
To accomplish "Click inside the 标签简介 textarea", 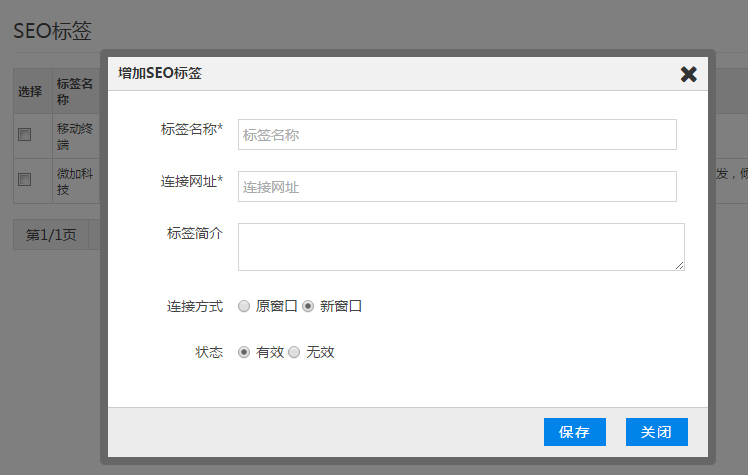I will click(460, 246).
